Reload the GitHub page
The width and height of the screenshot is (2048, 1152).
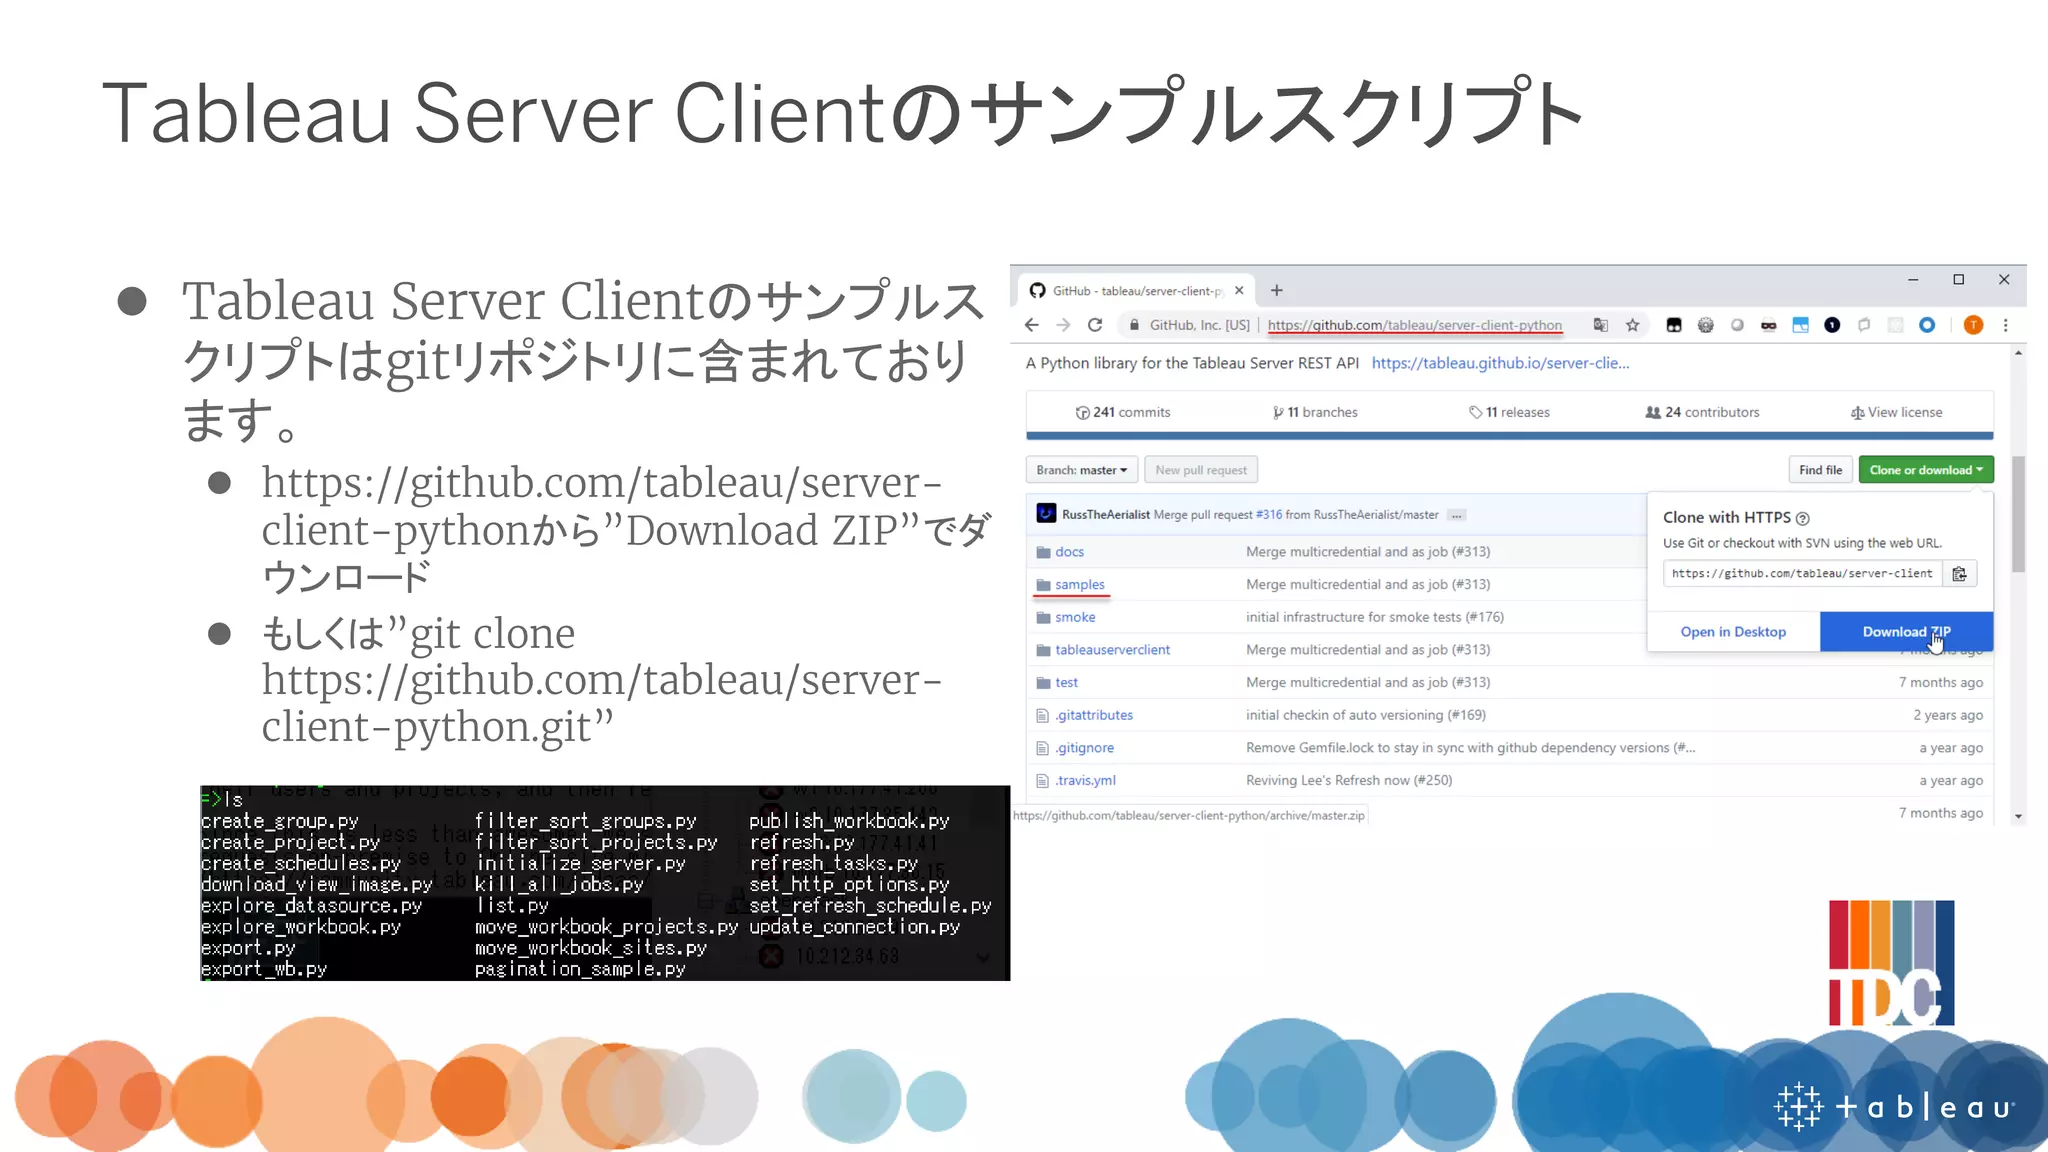pos(1095,325)
